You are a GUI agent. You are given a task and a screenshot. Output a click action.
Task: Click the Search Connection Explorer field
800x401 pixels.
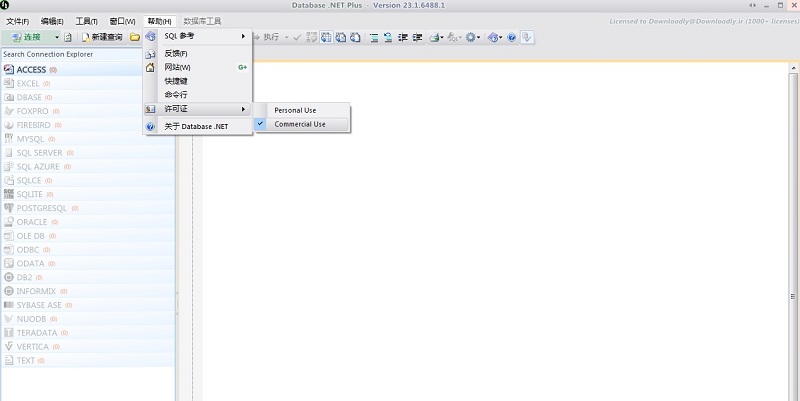tap(87, 54)
